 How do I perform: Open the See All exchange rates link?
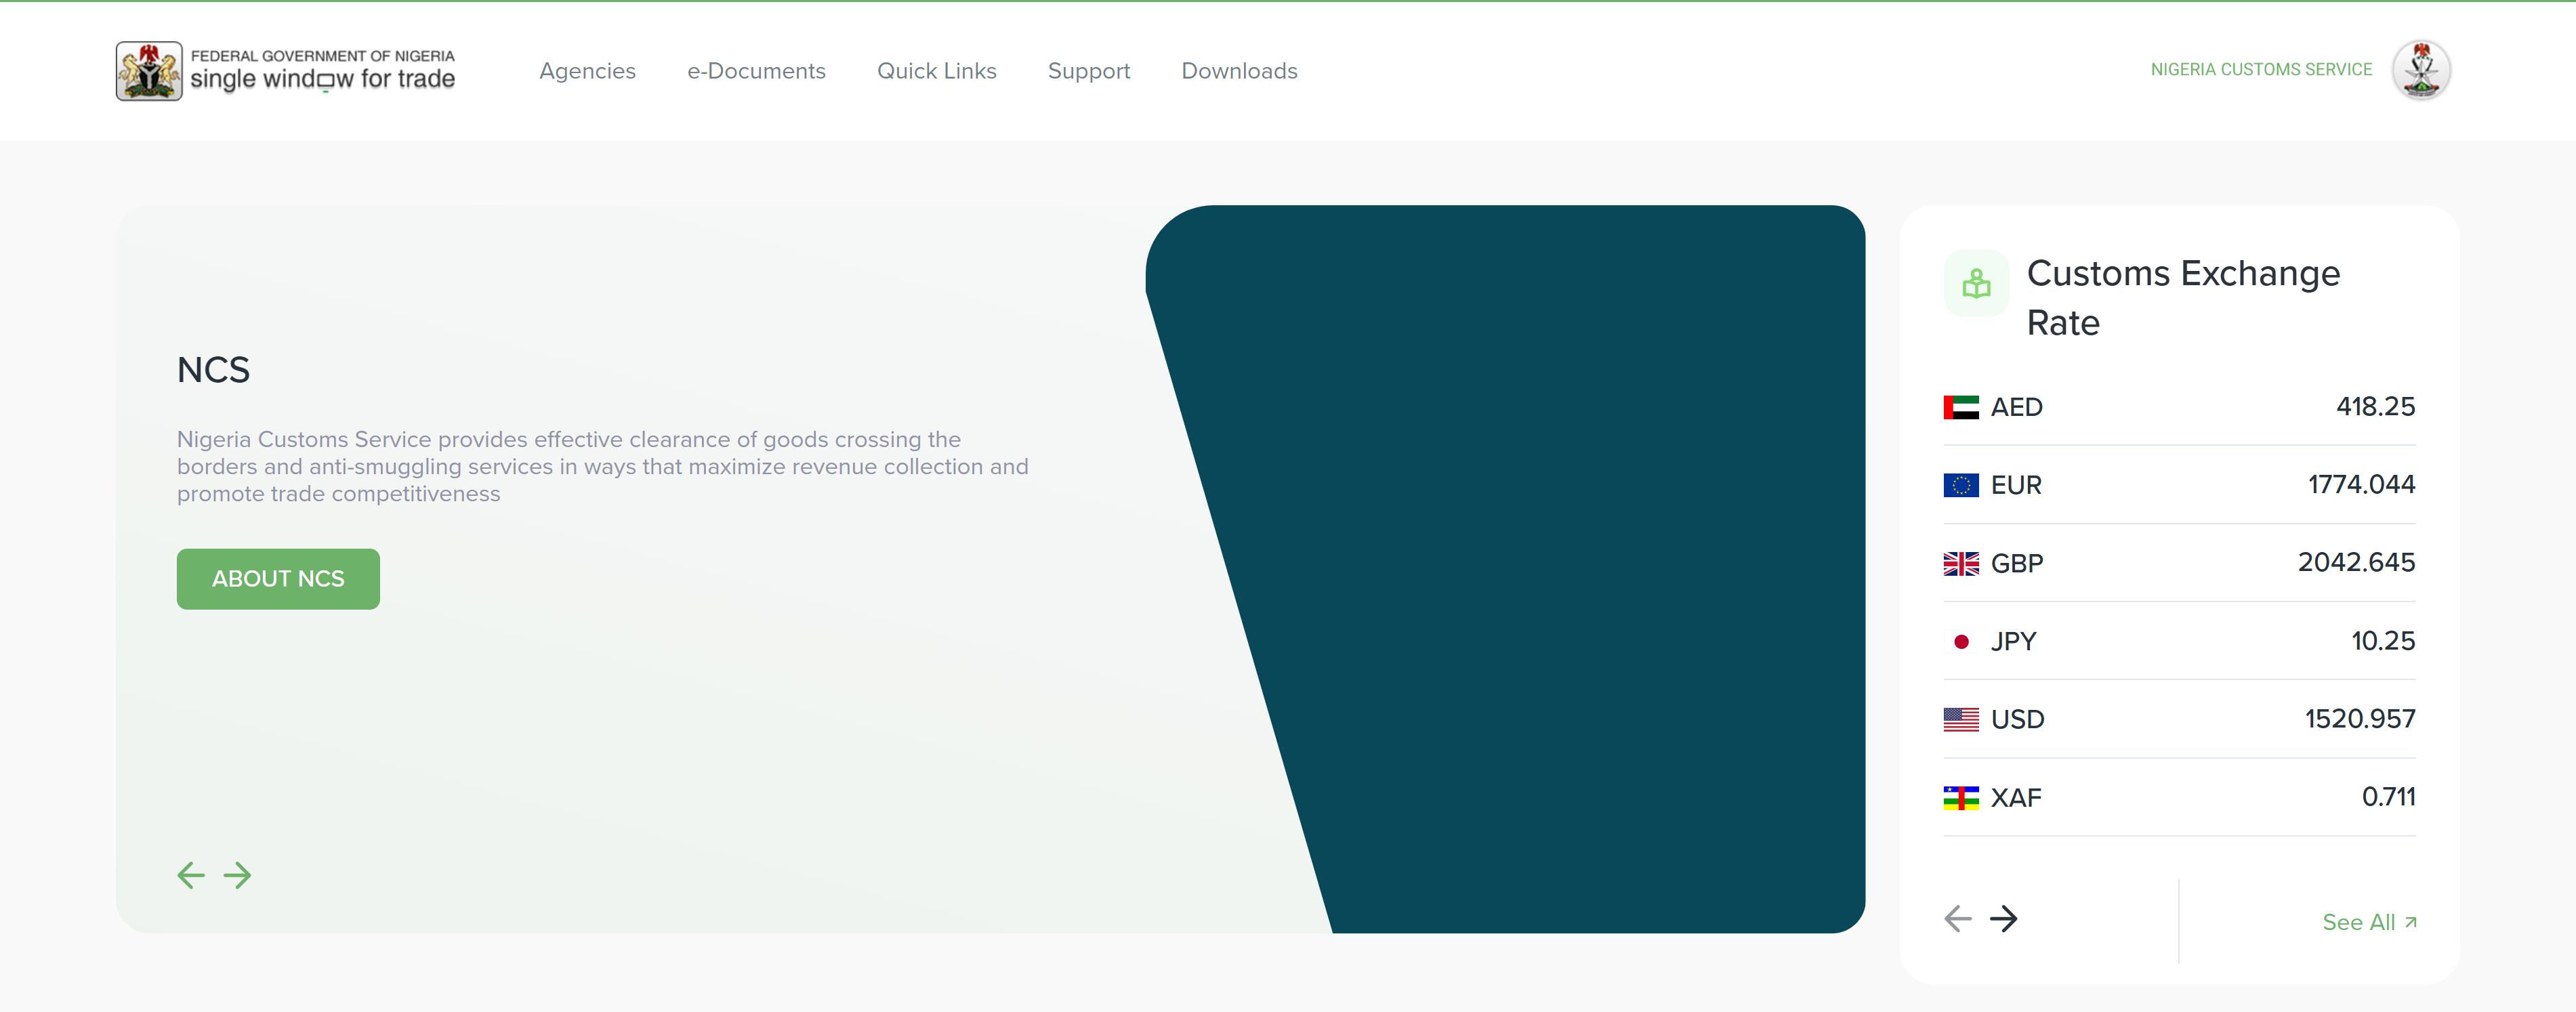[2368, 921]
